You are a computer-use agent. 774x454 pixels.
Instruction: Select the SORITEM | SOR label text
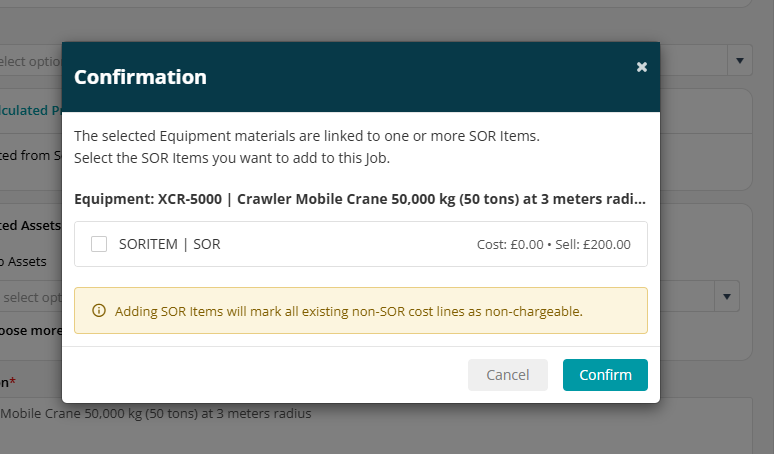[x=169, y=244]
